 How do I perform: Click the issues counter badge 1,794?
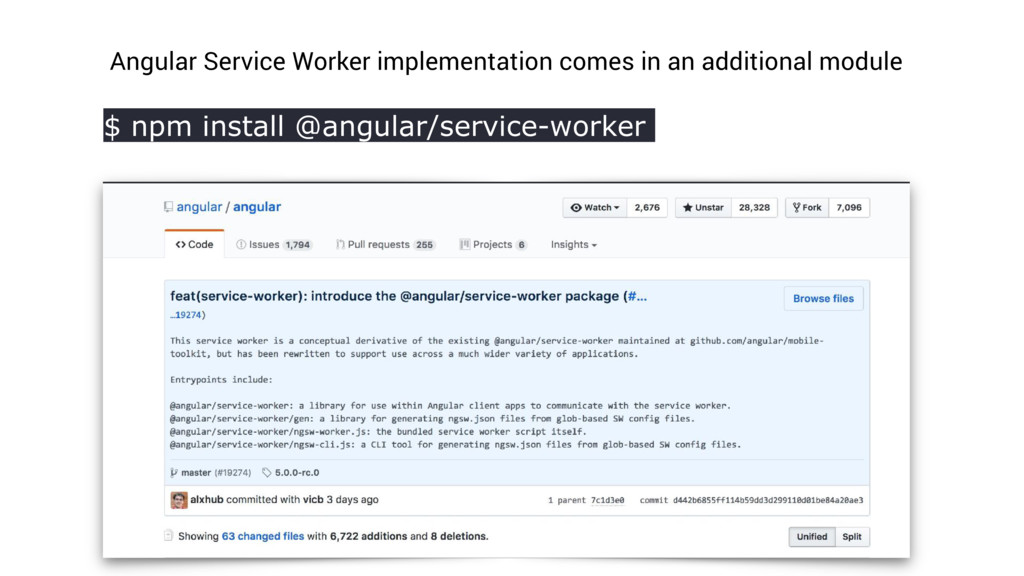(x=298, y=245)
